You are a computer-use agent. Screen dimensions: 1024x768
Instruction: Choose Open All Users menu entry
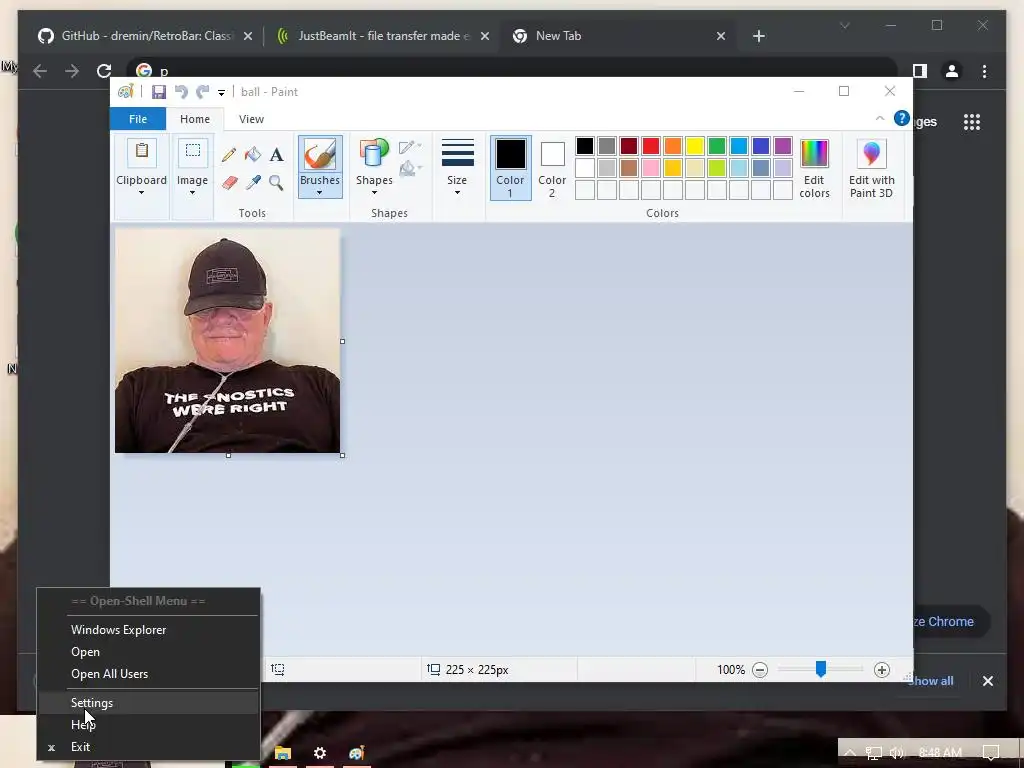click(x=148, y=673)
